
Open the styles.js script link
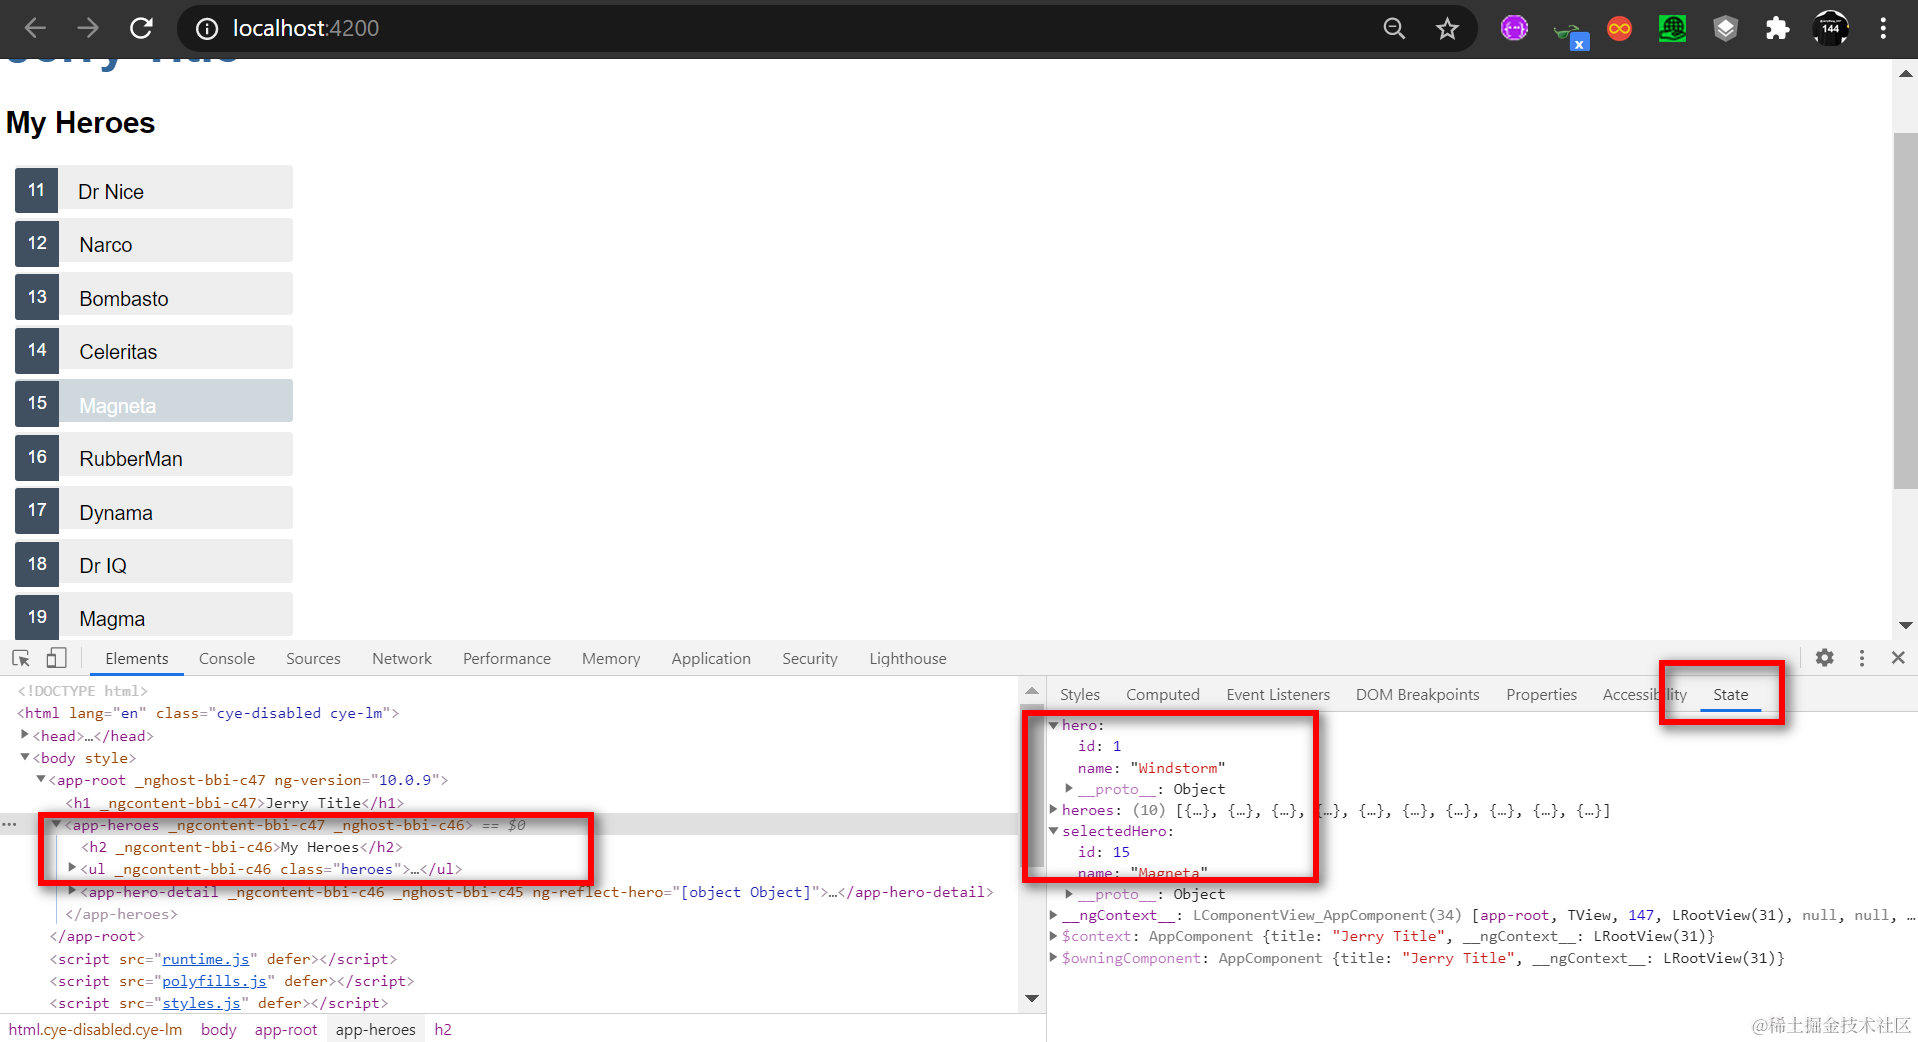(201, 1003)
